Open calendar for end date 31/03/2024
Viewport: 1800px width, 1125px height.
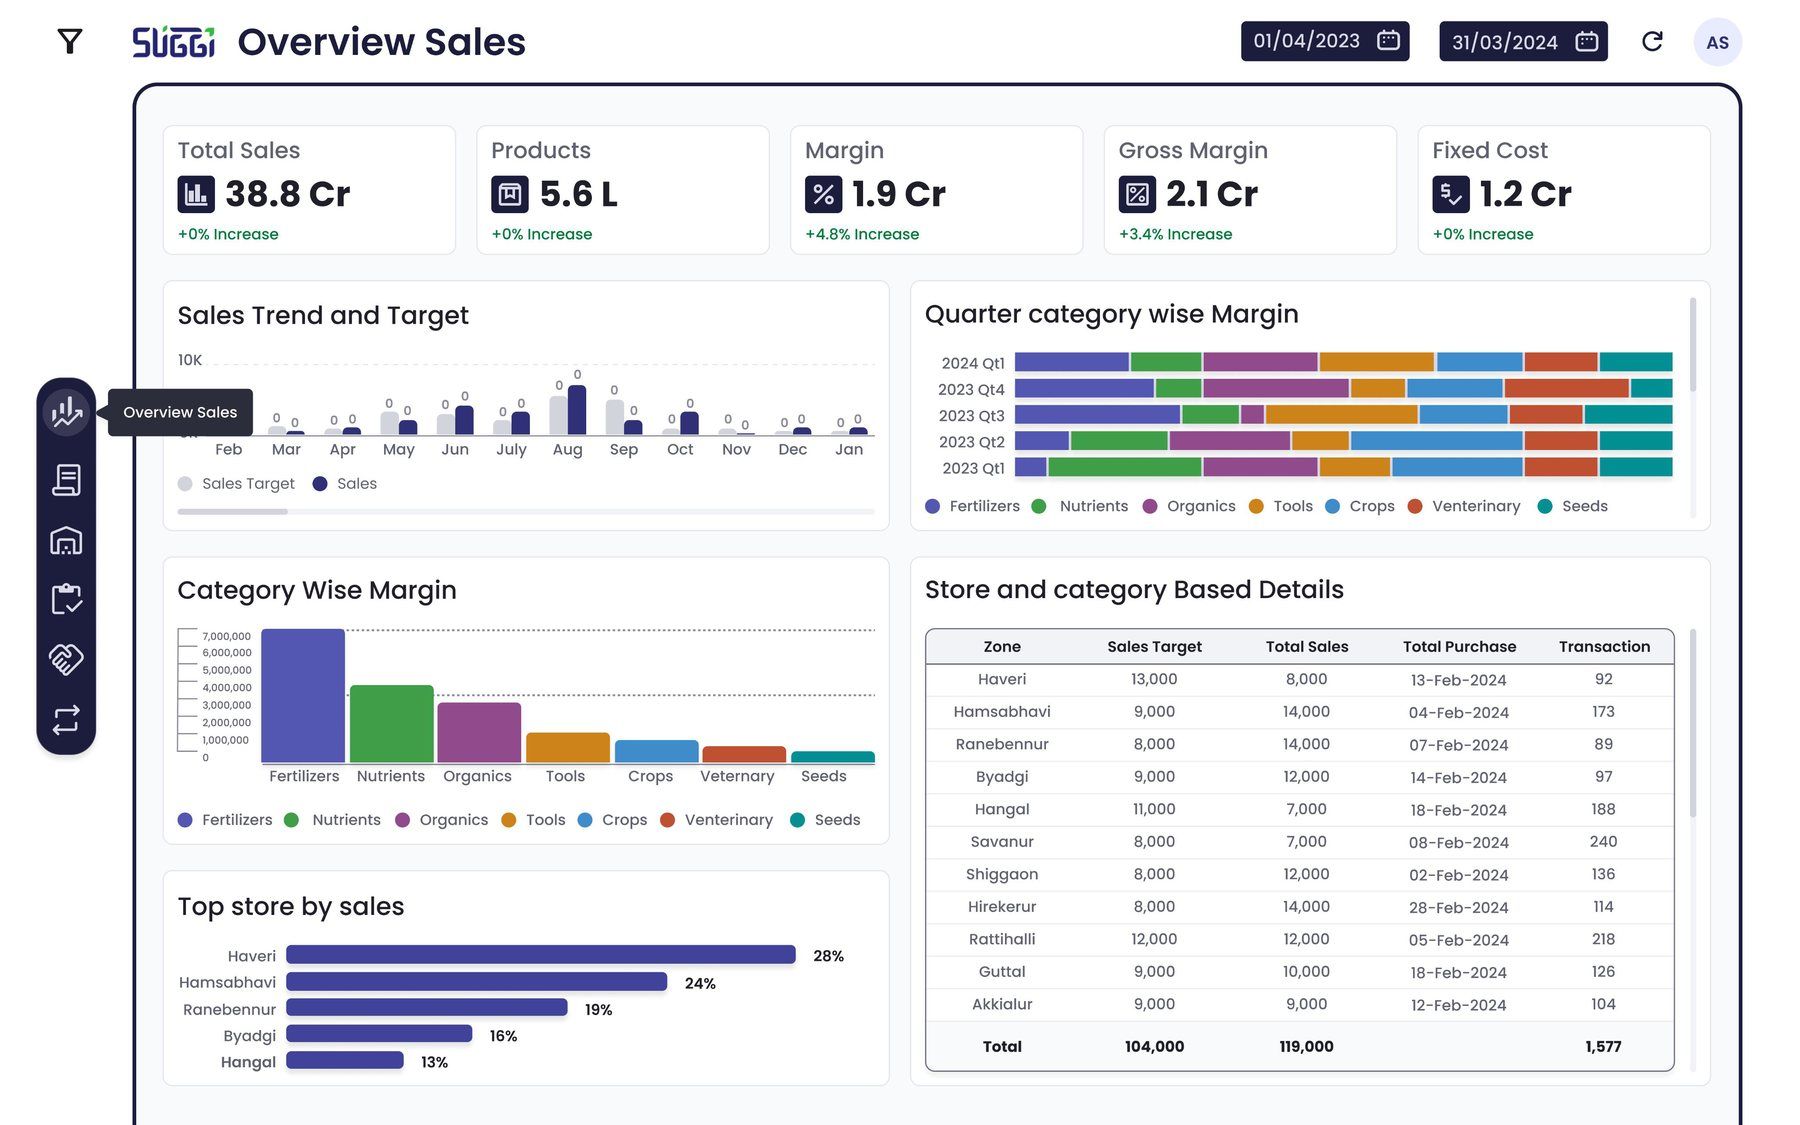[x=1587, y=41]
